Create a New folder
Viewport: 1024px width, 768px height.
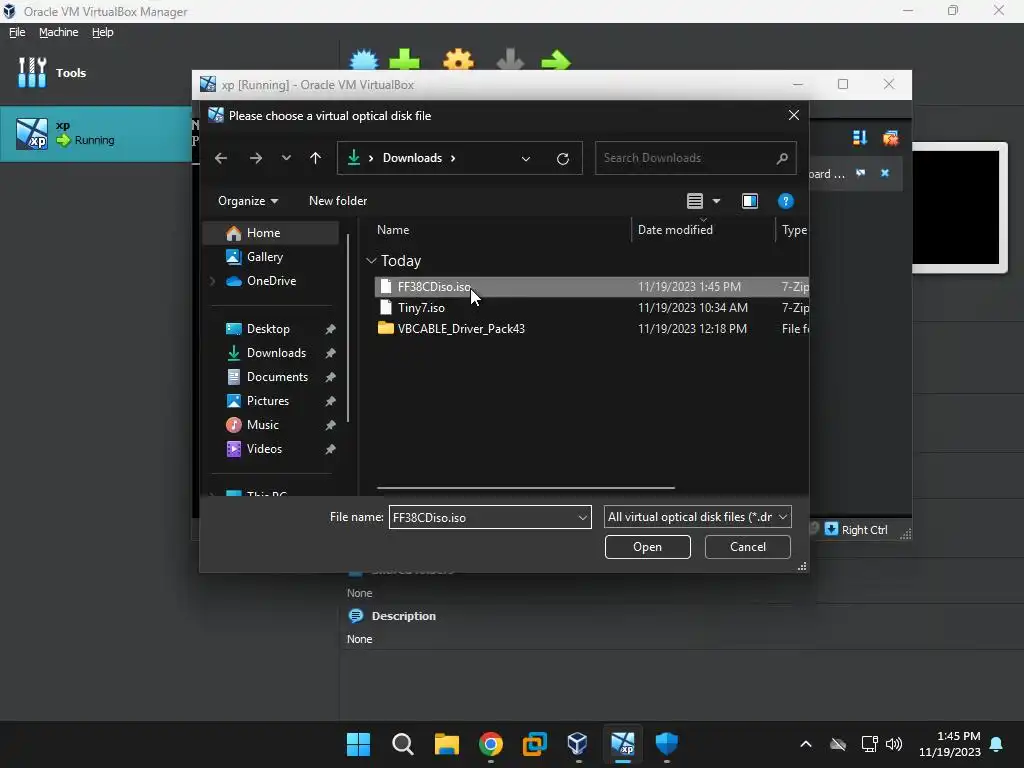click(338, 201)
